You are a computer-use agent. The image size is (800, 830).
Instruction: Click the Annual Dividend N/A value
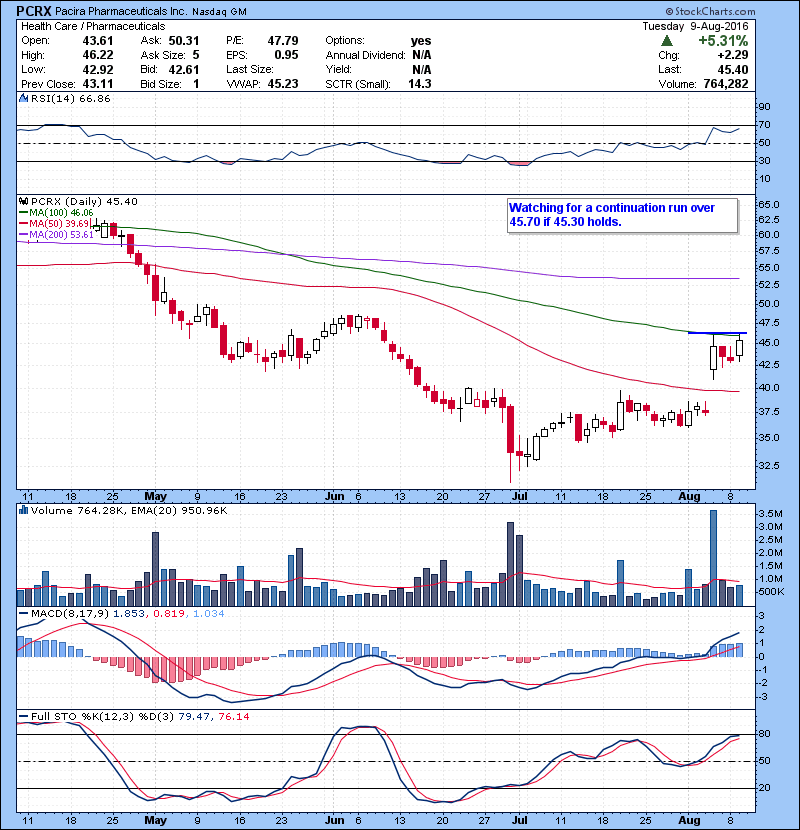tap(421, 55)
